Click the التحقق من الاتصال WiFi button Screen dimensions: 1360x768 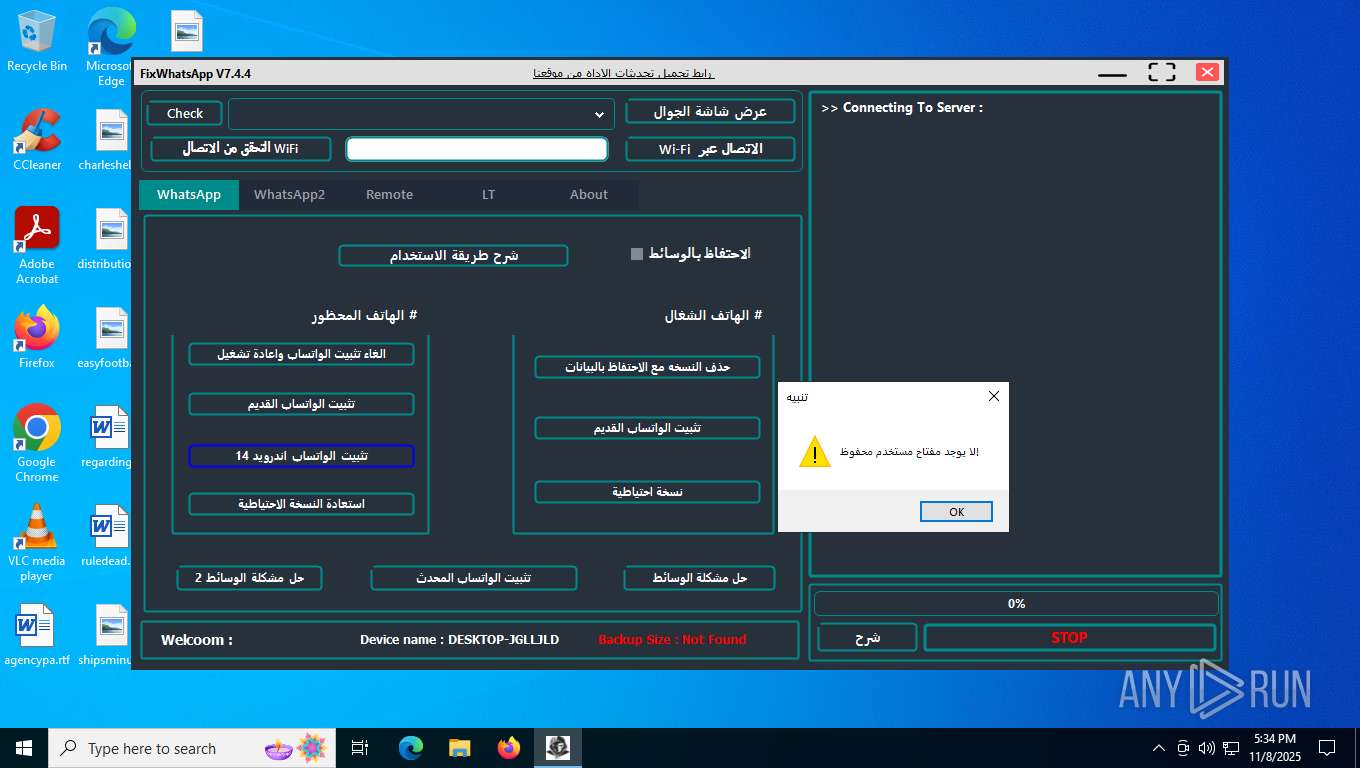pyautogui.click(x=240, y=149)
